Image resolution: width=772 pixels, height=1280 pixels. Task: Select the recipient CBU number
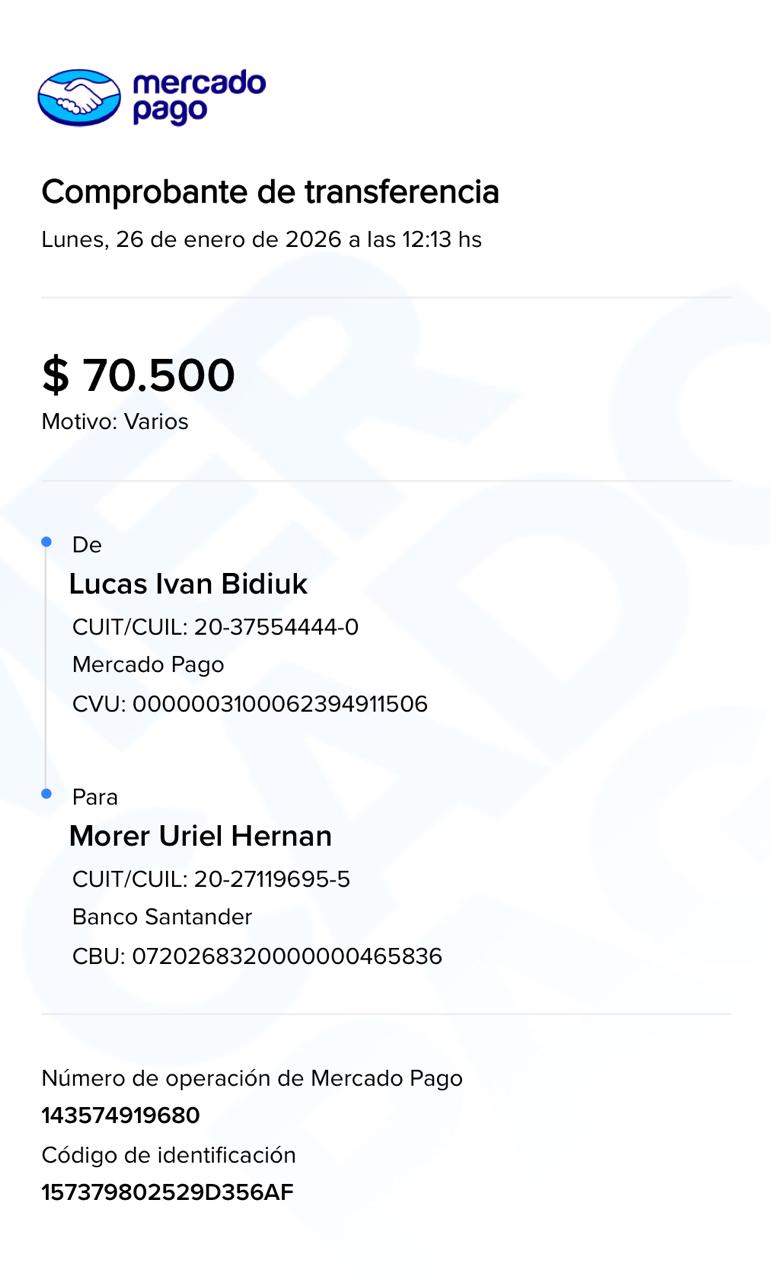pos(257,956)
